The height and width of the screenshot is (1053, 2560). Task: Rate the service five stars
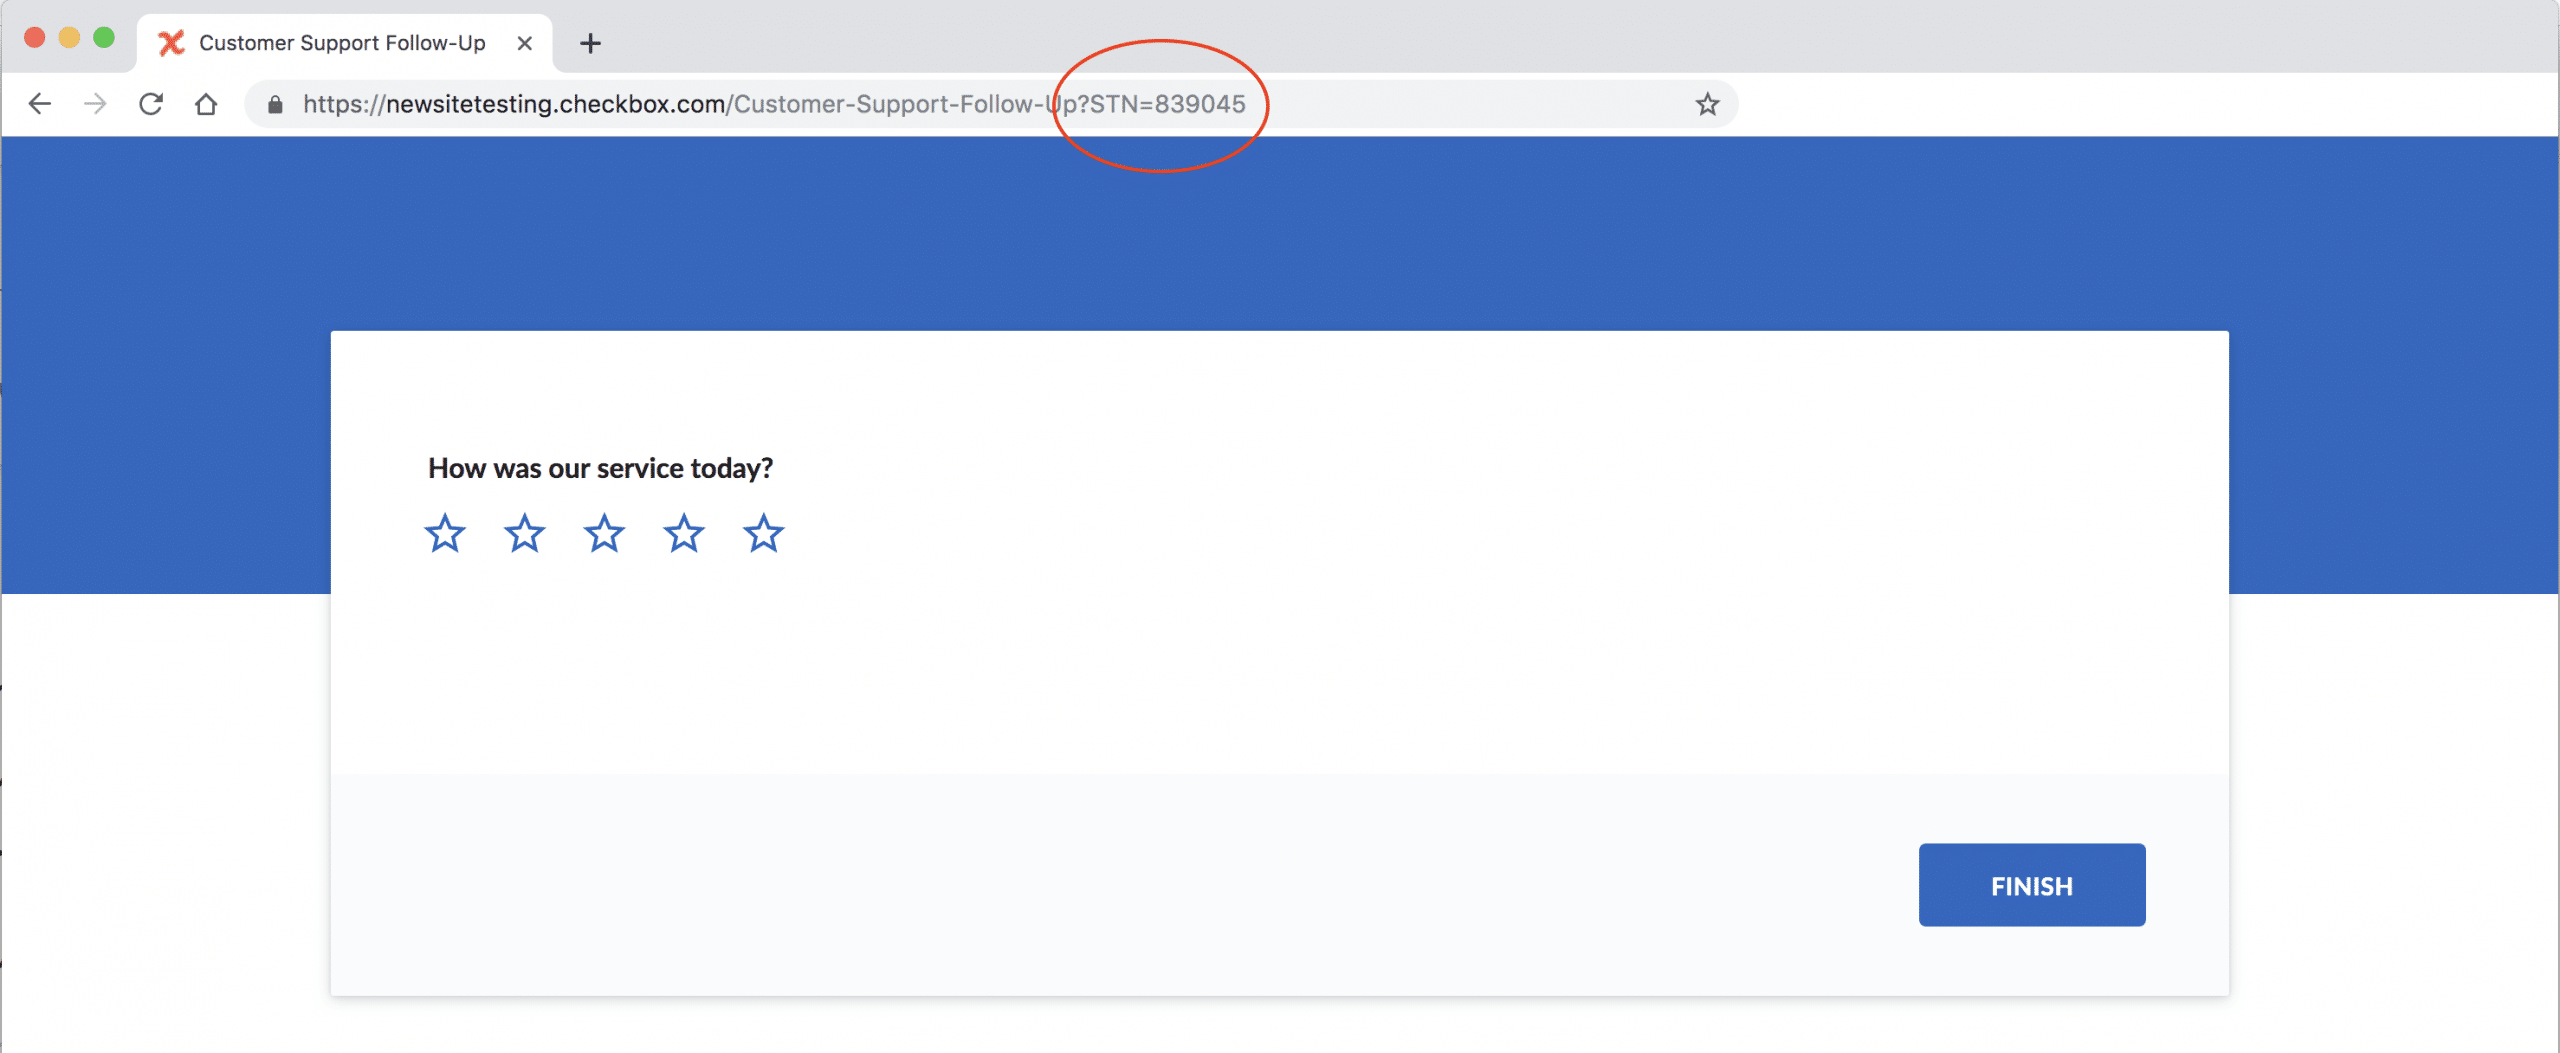764,533
